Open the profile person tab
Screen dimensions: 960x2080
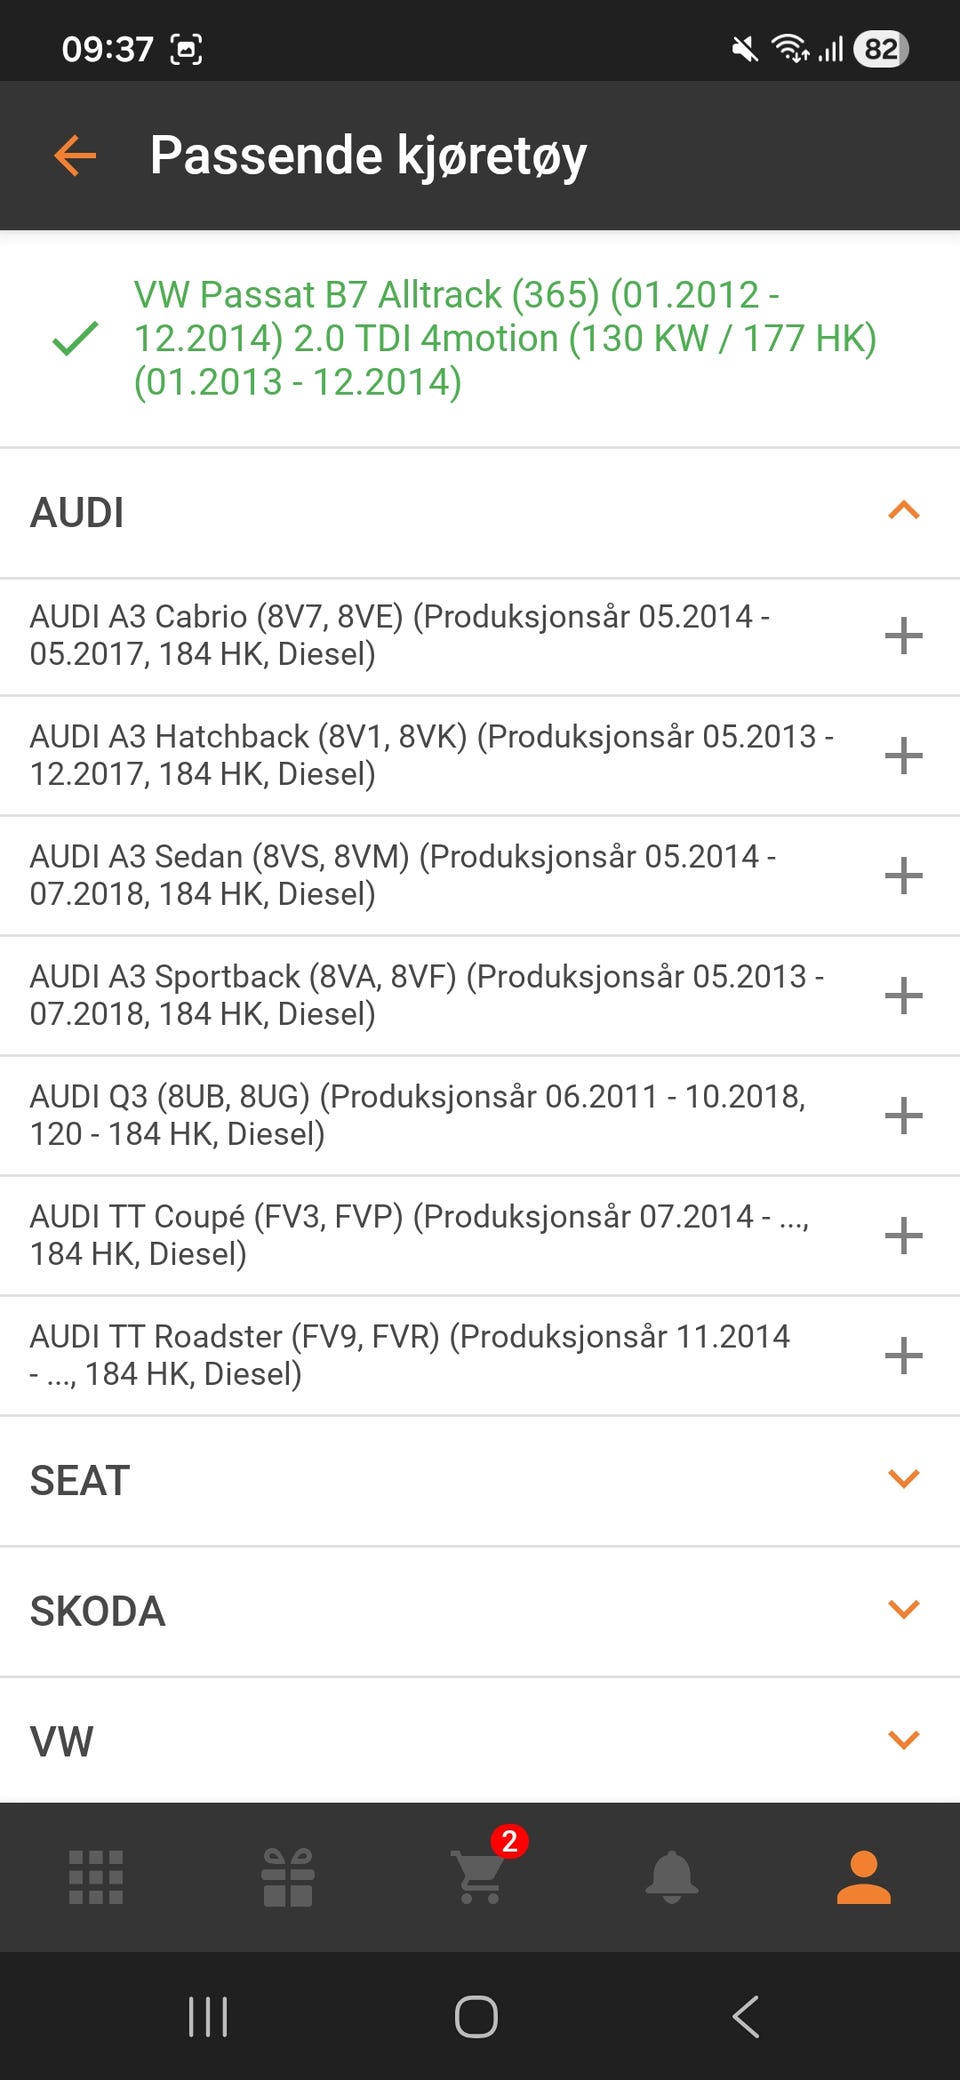coord(864,1876)
